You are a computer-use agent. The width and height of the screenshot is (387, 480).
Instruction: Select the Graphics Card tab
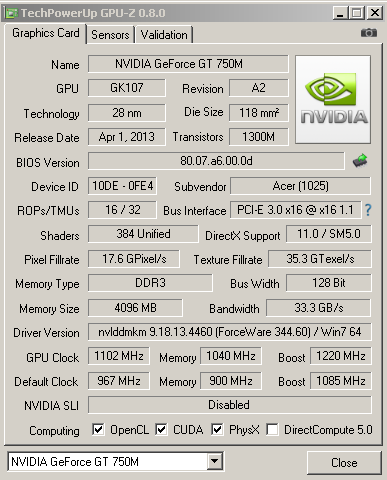(46, 33)
